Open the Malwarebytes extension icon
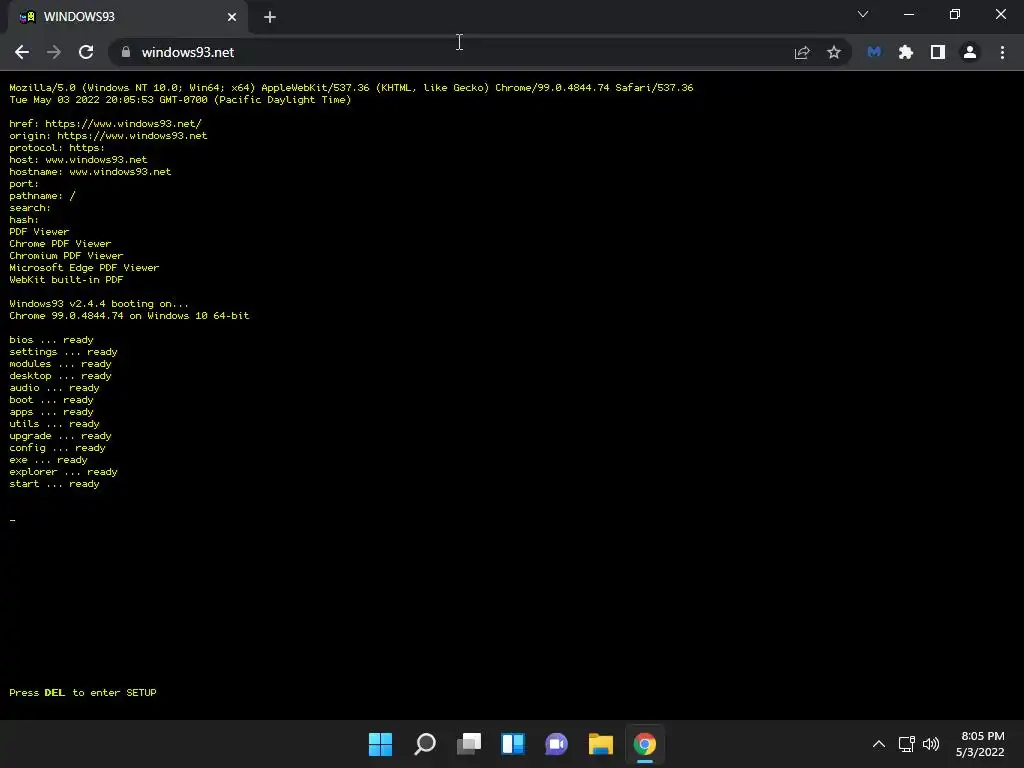This screenshot has width=1024, height=768. (x=874, y=52)
